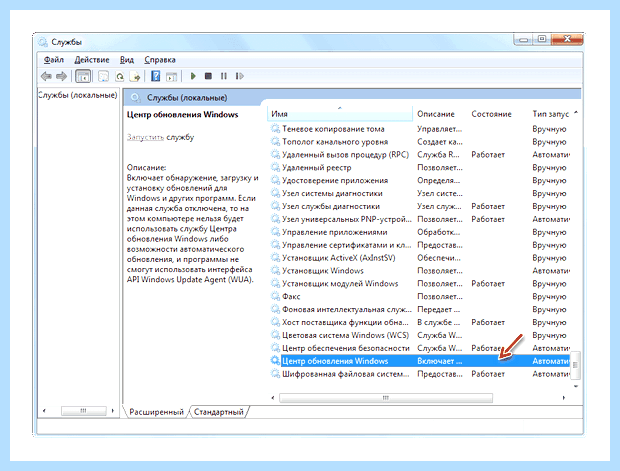
Task: Click the list's scroll right arrow
Action: pyautogui.click(x=564, y=397)
